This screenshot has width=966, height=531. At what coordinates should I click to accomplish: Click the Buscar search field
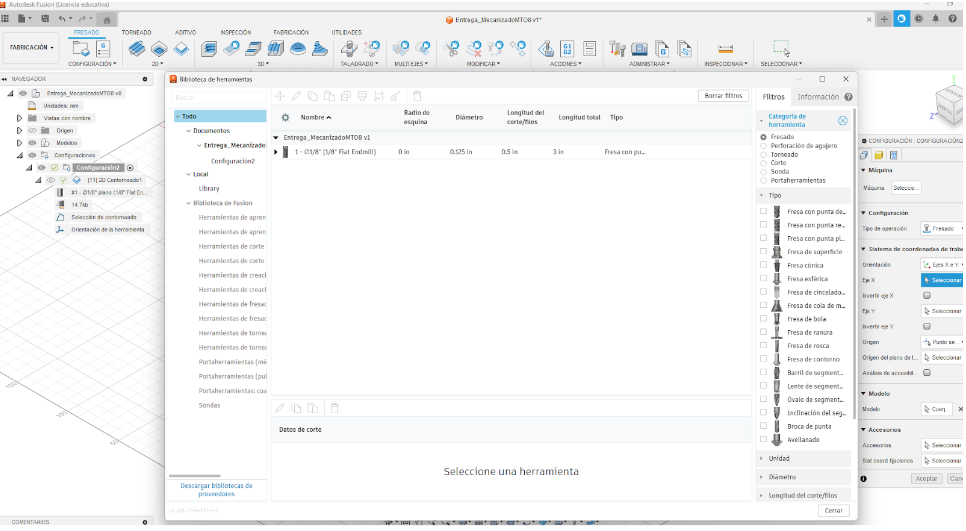coord(218,97)
